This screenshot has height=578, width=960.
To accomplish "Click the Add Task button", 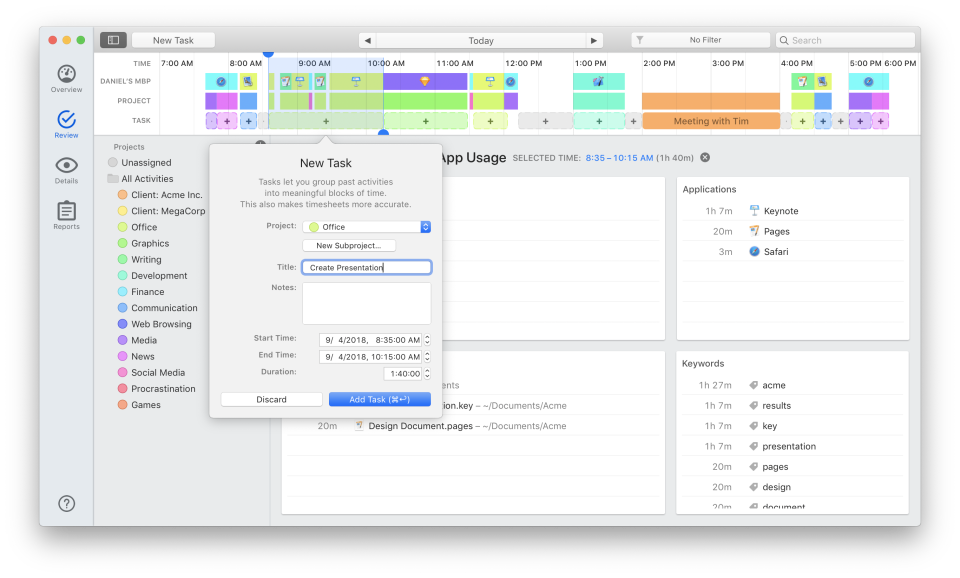I will pos(380,399).
